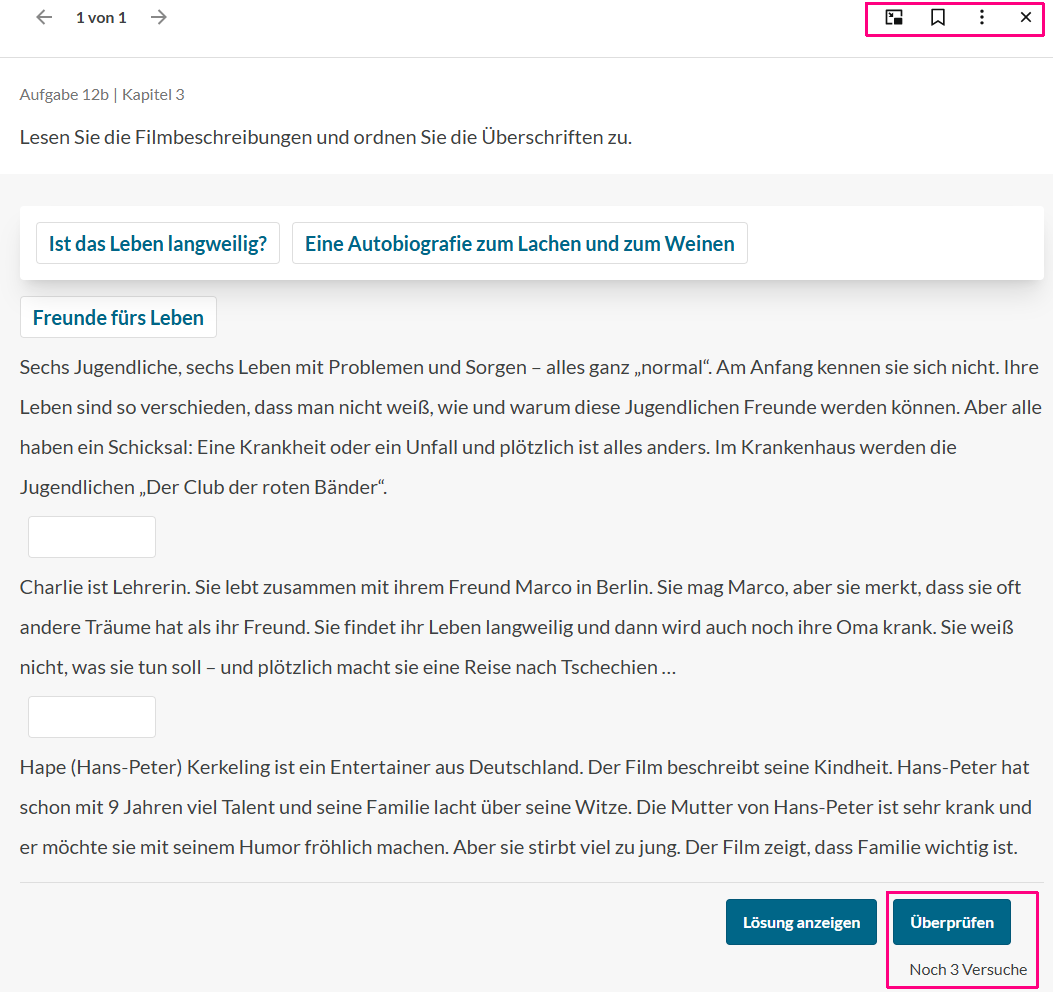Open the three-dot more options menu
Viewport: 1053px width, 992px height.
(982, 17)
